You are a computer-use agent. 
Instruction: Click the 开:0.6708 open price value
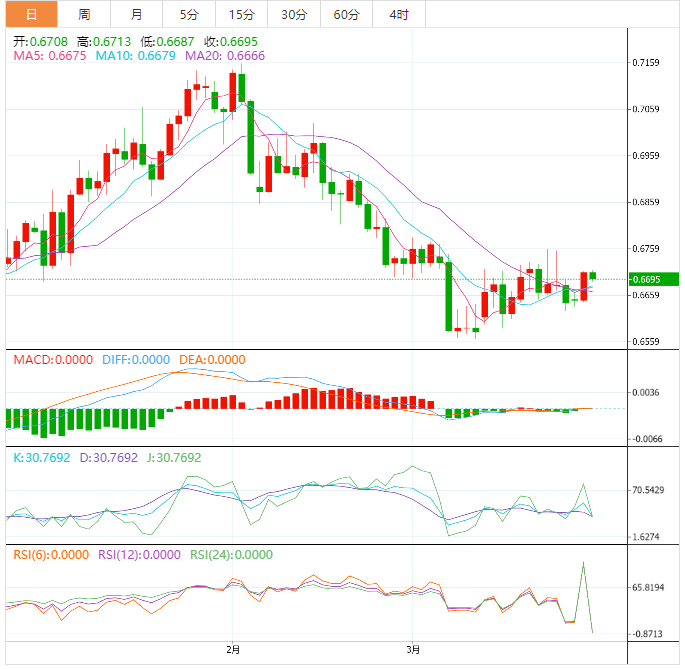[x=40, y=42]
